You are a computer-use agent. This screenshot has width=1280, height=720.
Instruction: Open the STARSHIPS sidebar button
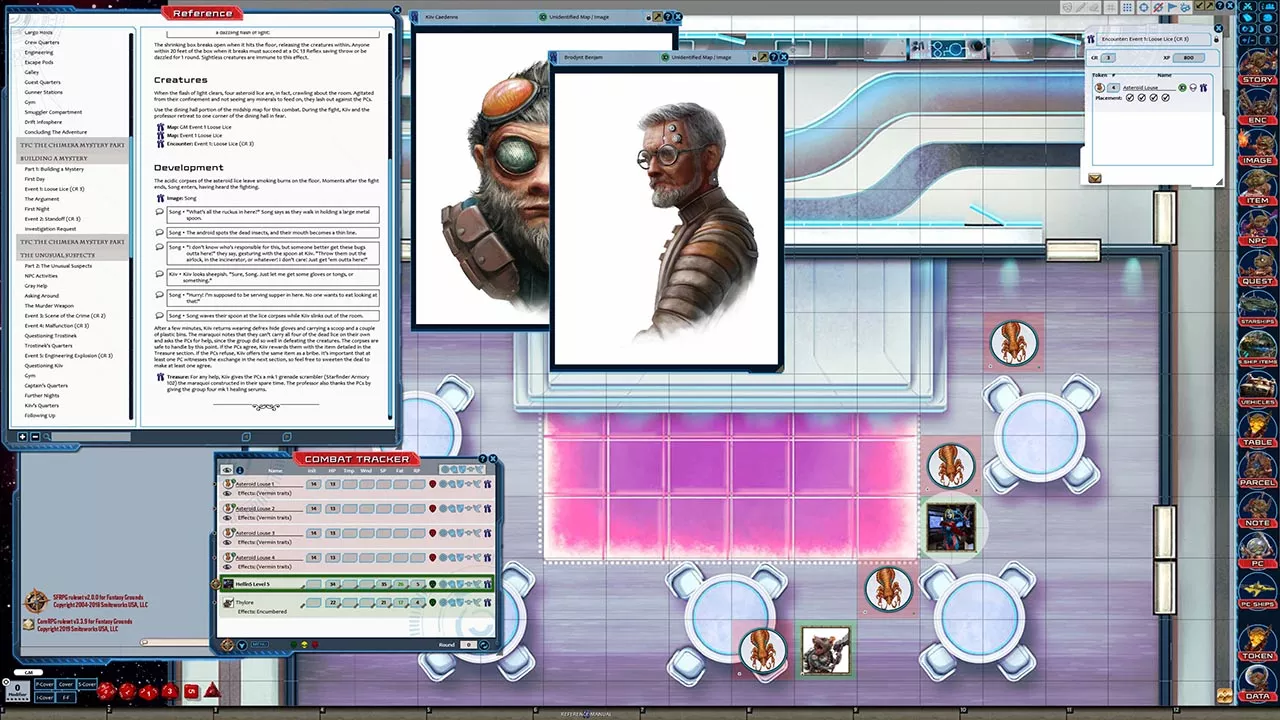[1257, 309]
